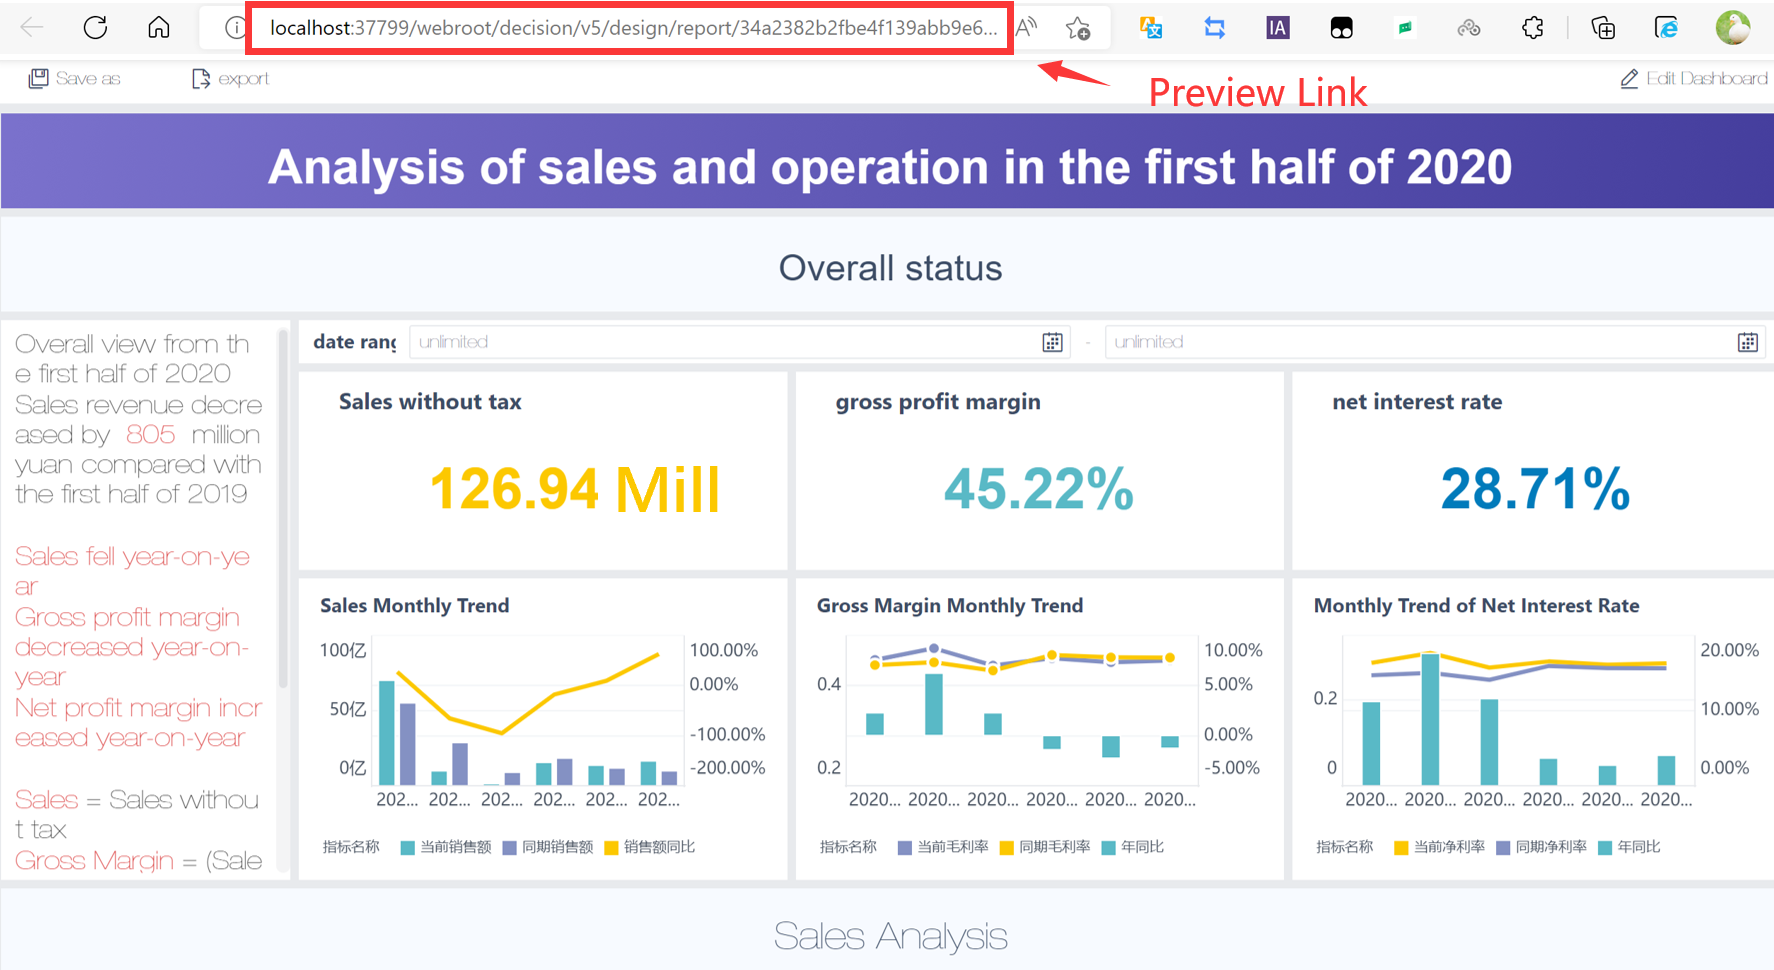
Task: Click the Internet Explorer mode icon
Action: [1666, 28]
